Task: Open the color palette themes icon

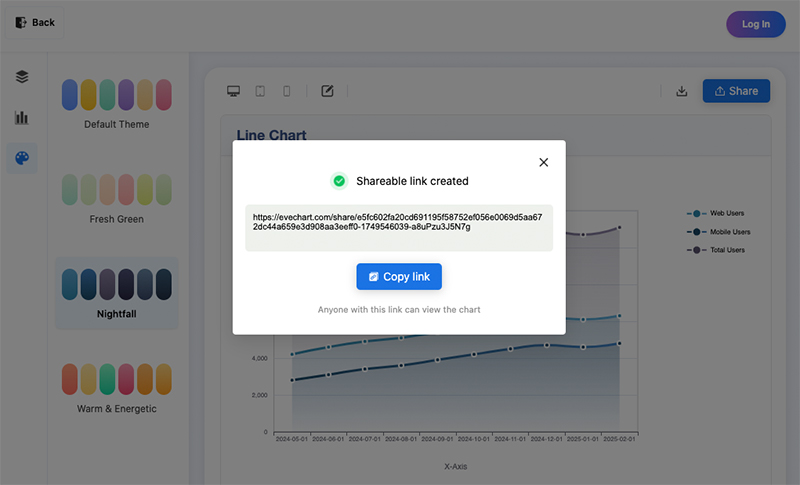Action: click(x=22, y=158)
